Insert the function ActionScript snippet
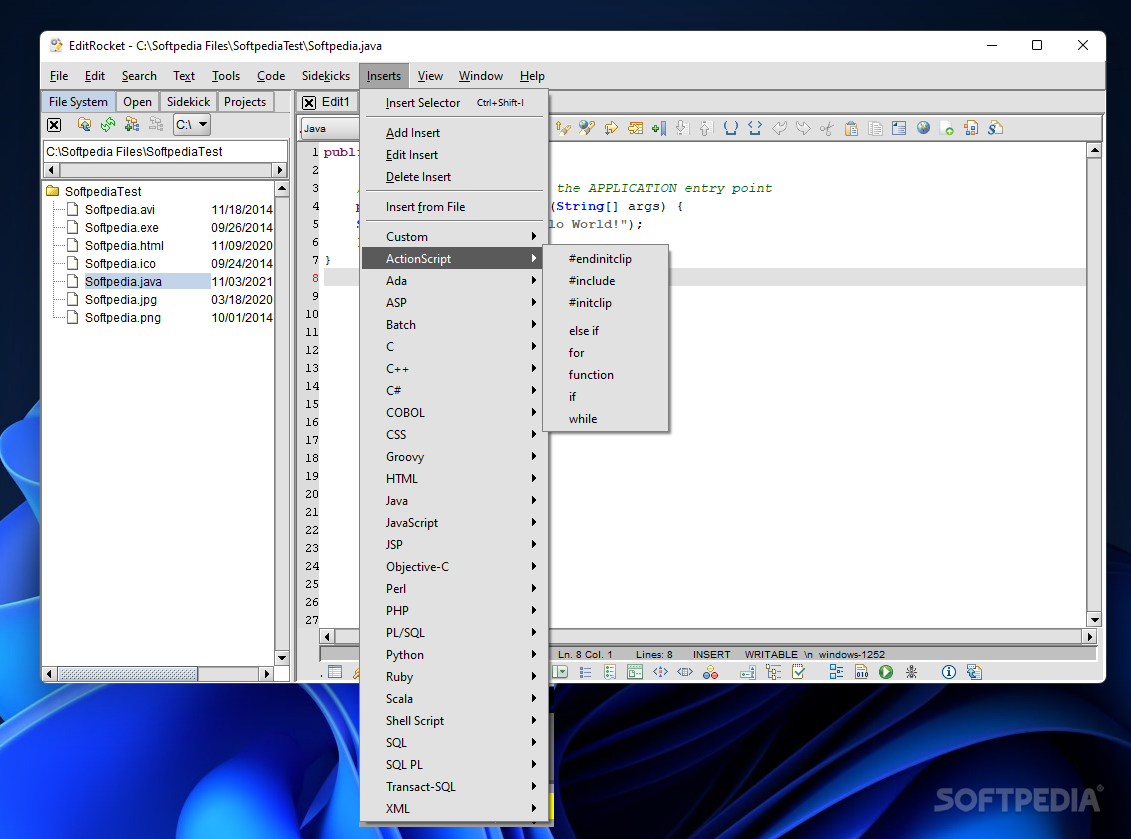This screenshot has width=1131, height=839. pyautogui.click(x=605, y=374)
